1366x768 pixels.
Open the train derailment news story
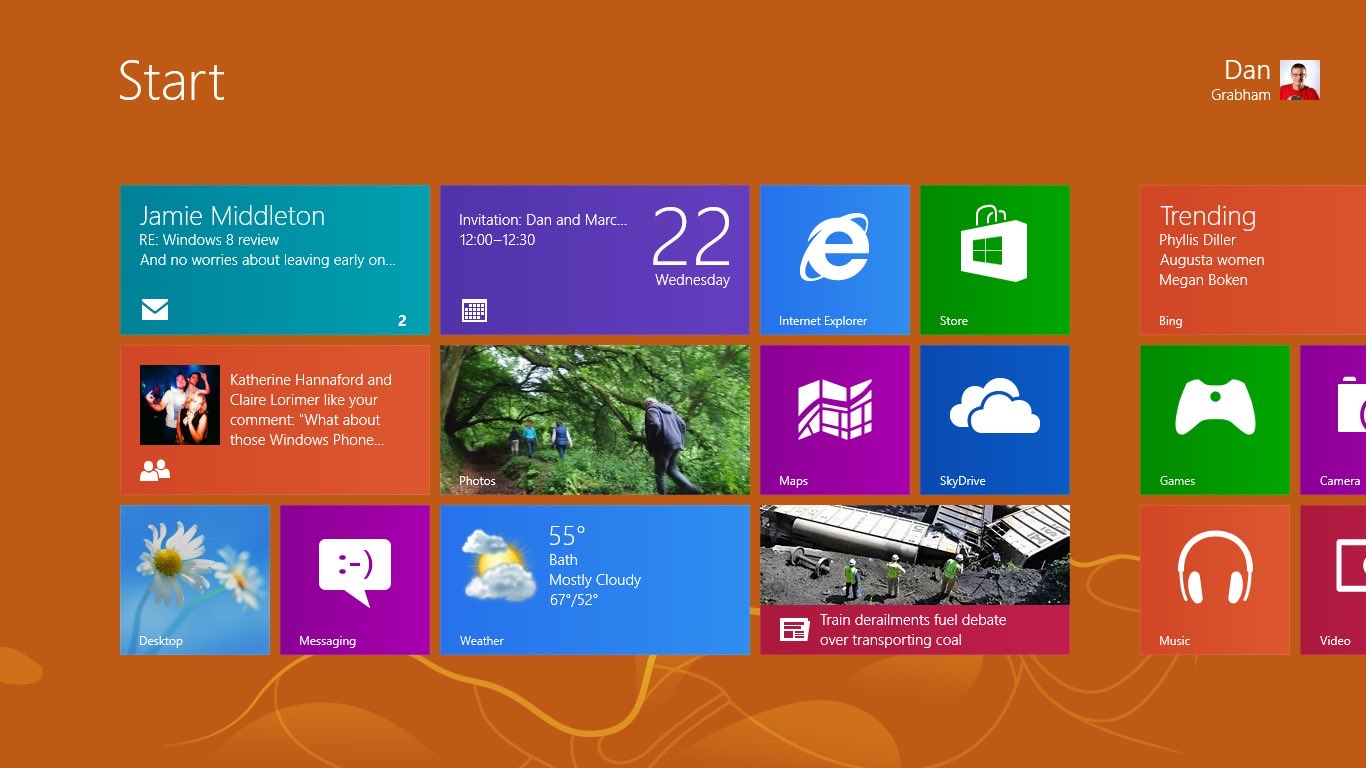[x=914, y=579]
